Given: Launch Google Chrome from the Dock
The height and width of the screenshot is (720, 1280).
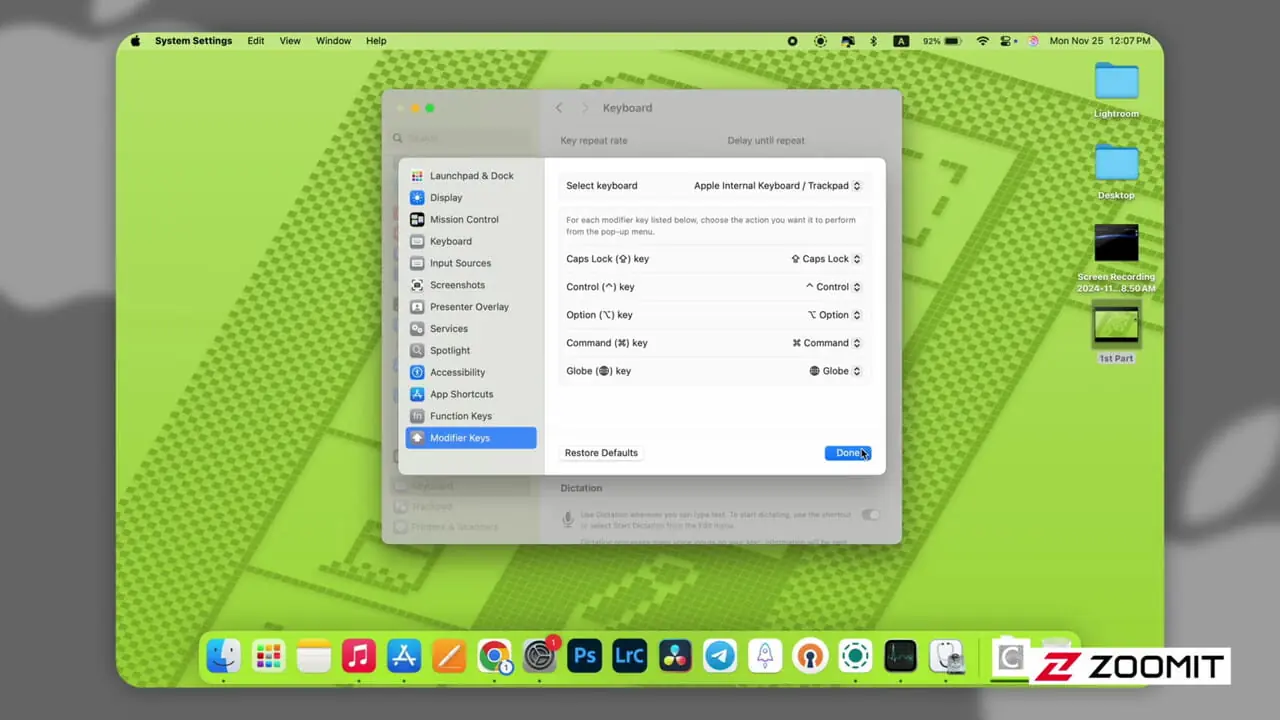Looking at the screenshot, I should point(494,656).
